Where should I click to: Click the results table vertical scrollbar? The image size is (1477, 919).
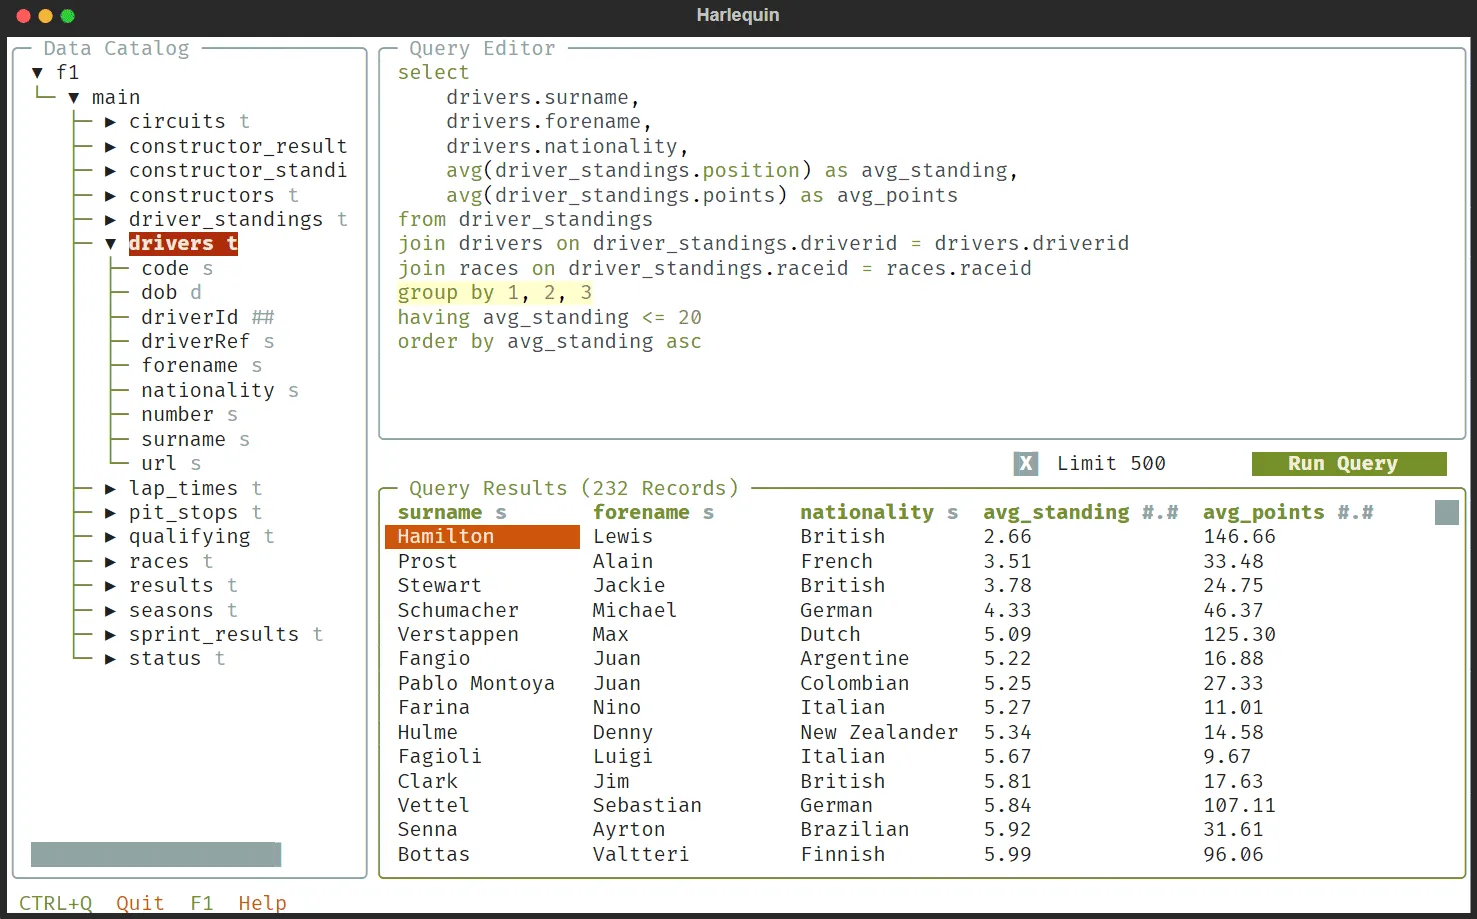point(1446,513)
